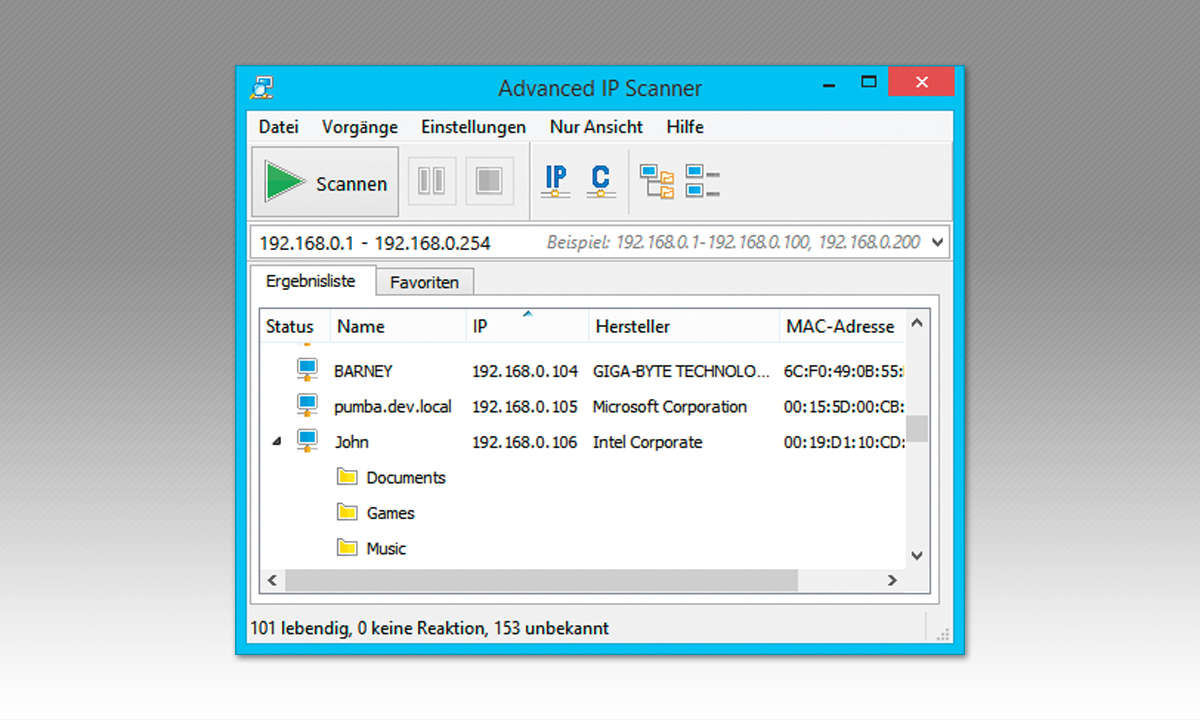Click the horizontal scrollbar left arrow
The height and width of the screenshot is (720, 1200).
tap(272, 580)
